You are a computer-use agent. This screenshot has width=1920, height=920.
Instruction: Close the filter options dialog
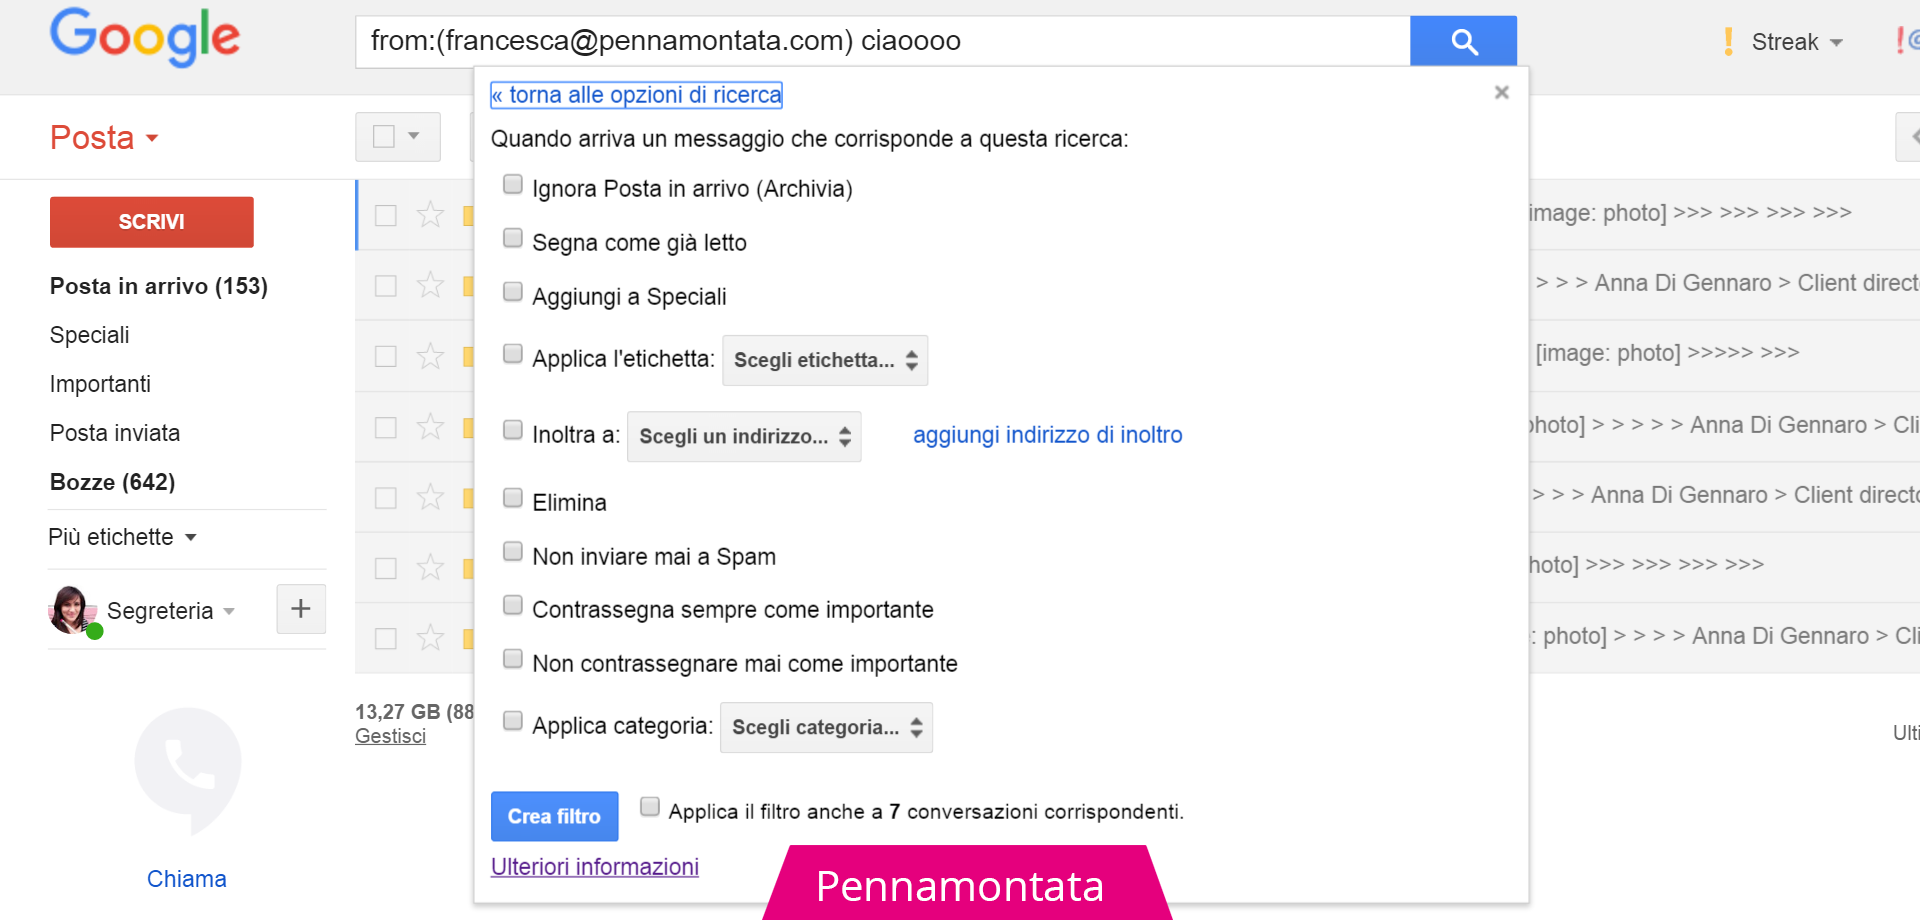(x=1501, y=93)
